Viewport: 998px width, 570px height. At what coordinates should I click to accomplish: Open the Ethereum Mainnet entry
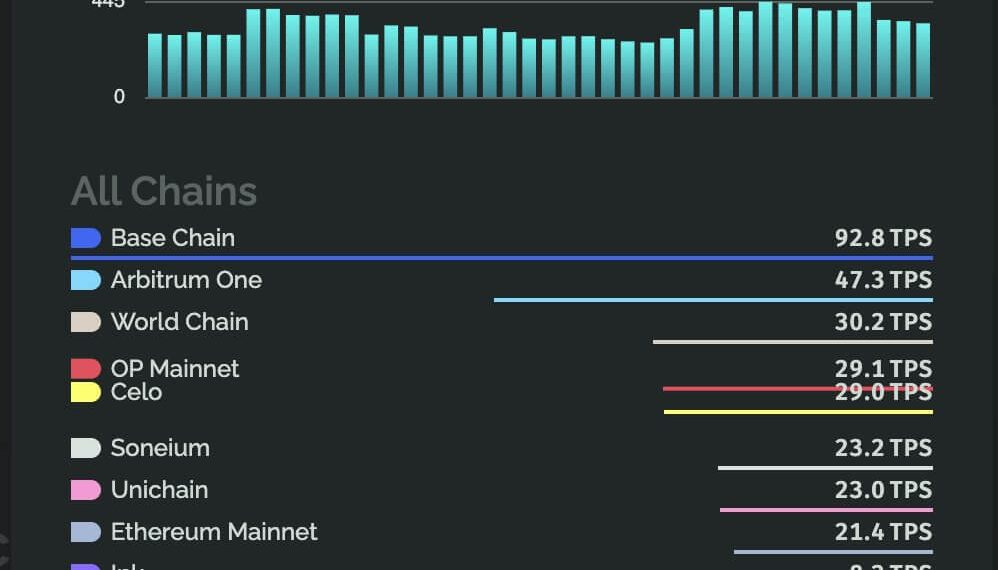point(214,532)
